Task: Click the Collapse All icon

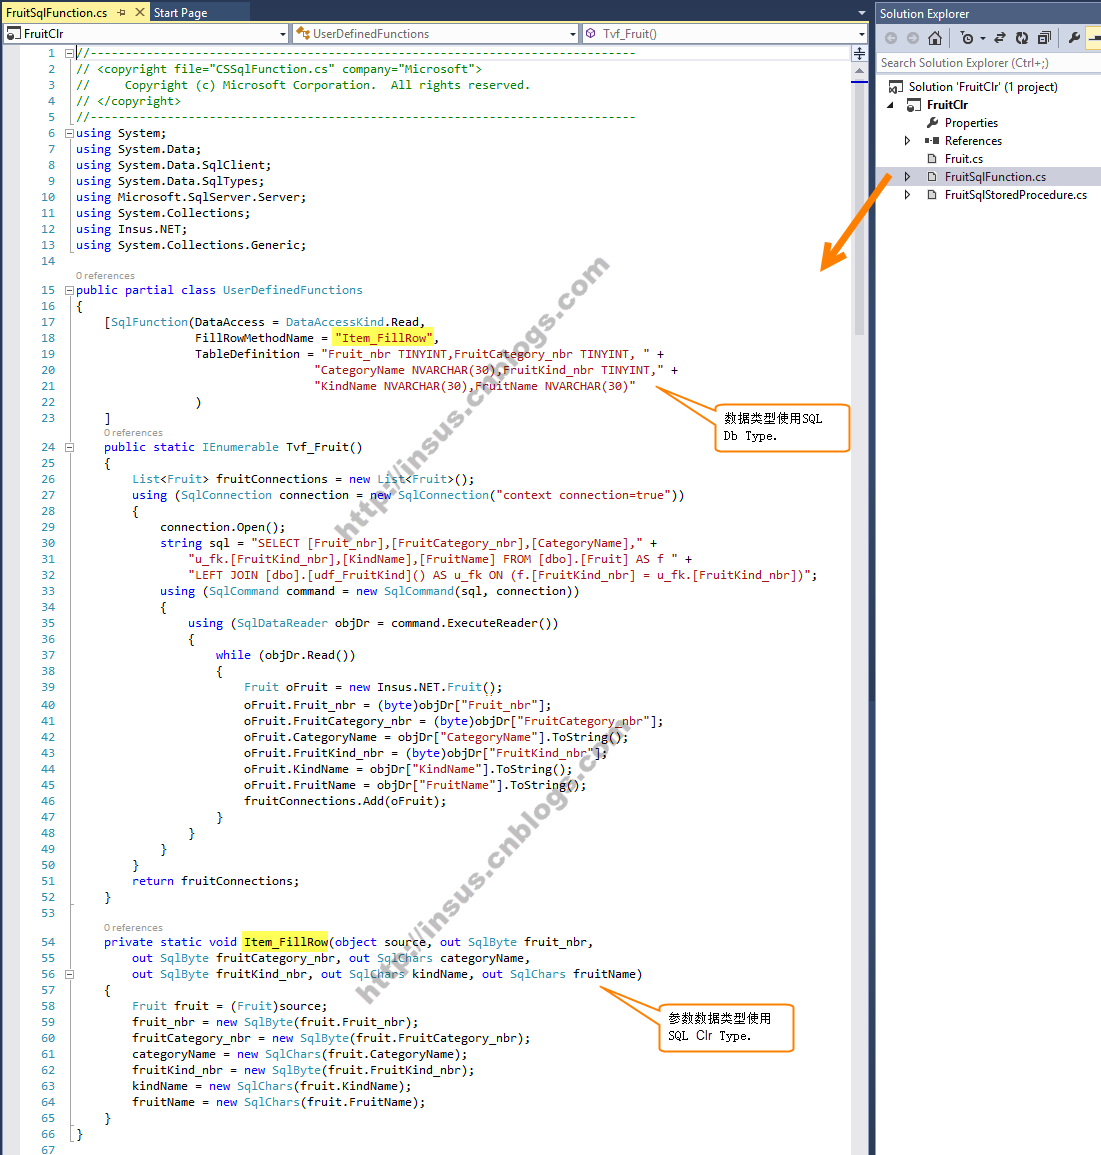Action: [x=1044, y=38]
